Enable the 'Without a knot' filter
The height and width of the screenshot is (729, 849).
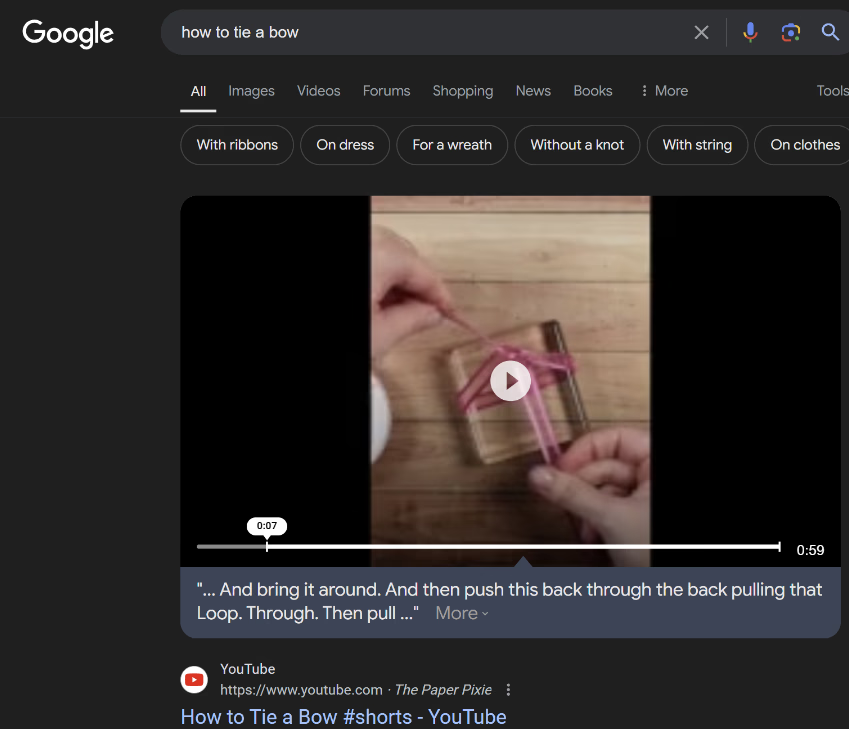point(577,145)
